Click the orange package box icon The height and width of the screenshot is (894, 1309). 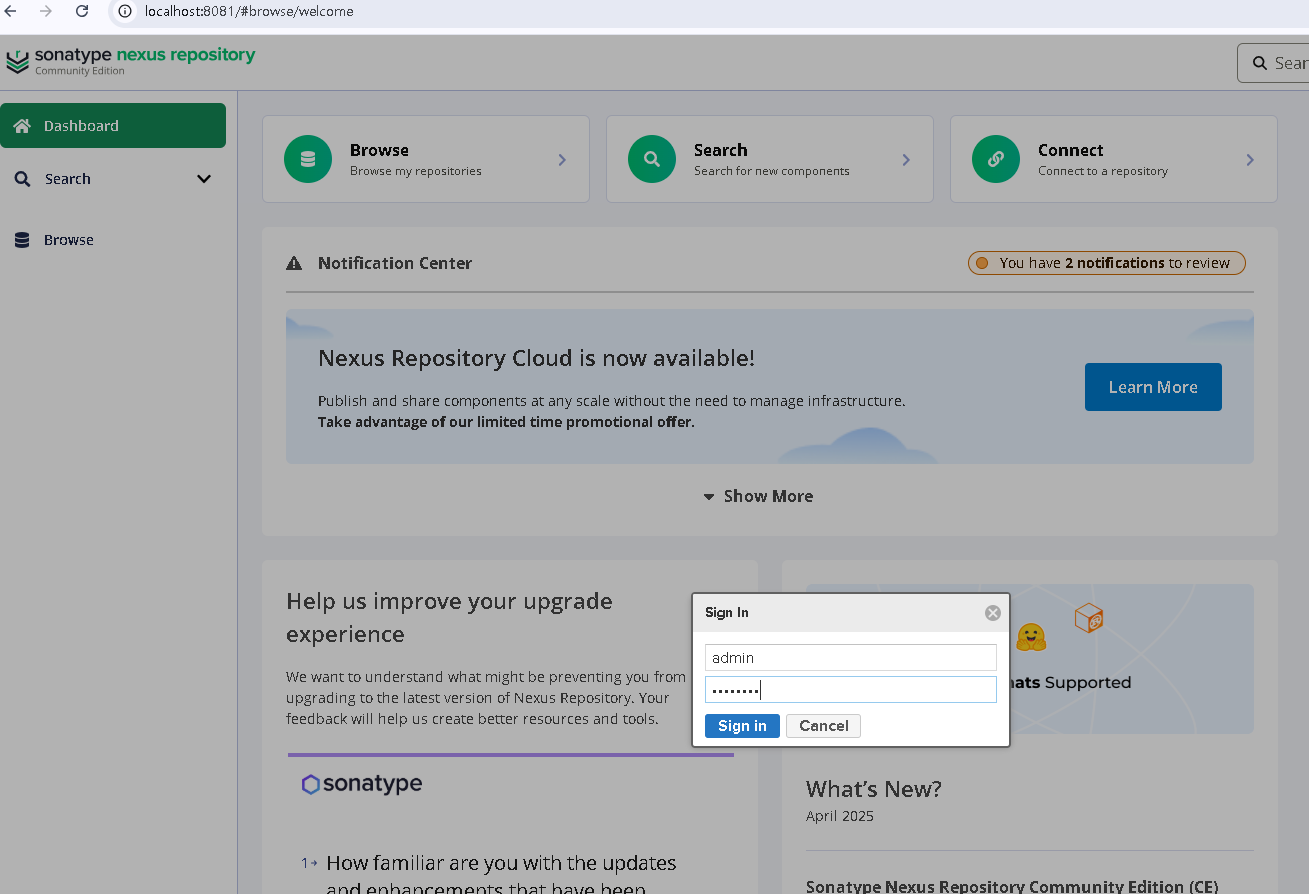point(1089,618)
